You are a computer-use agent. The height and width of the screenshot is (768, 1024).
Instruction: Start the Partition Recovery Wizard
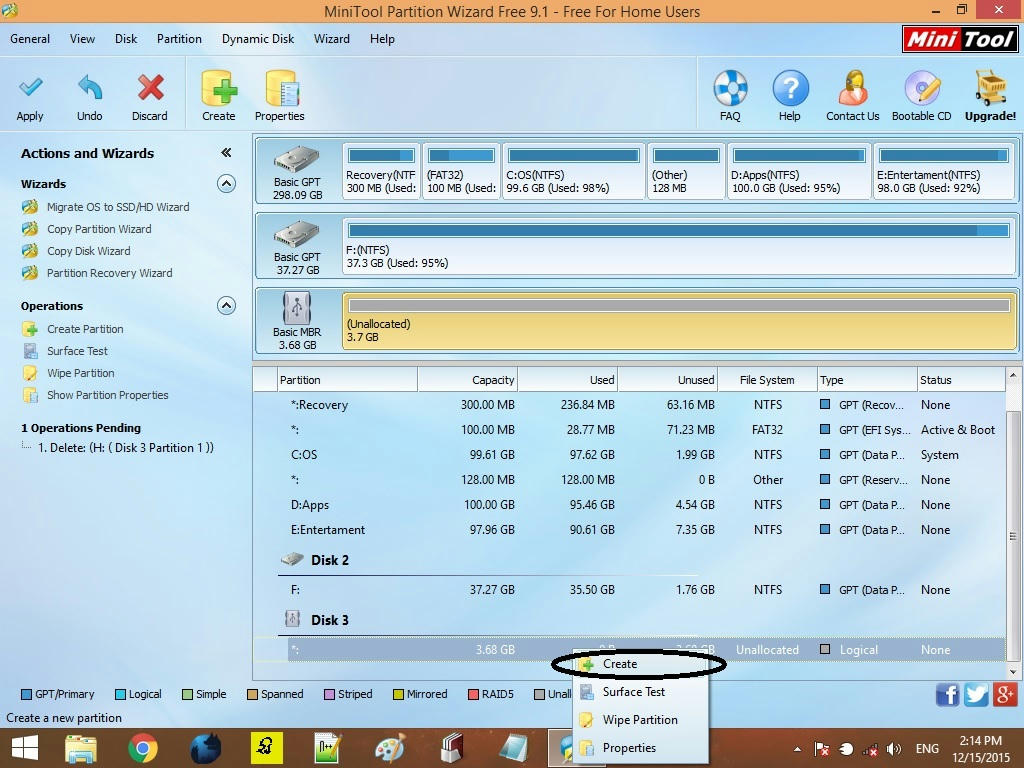(110, 274)
